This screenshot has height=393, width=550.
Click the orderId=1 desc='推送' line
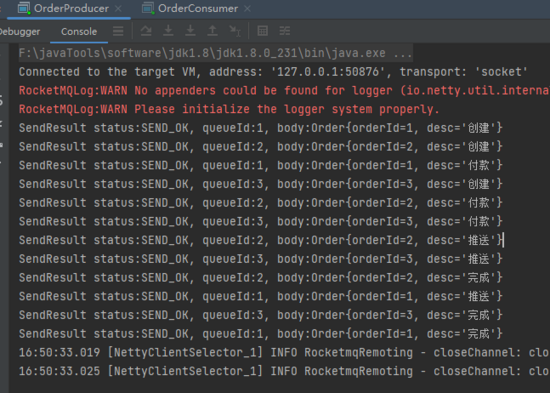tap(261, 297)
